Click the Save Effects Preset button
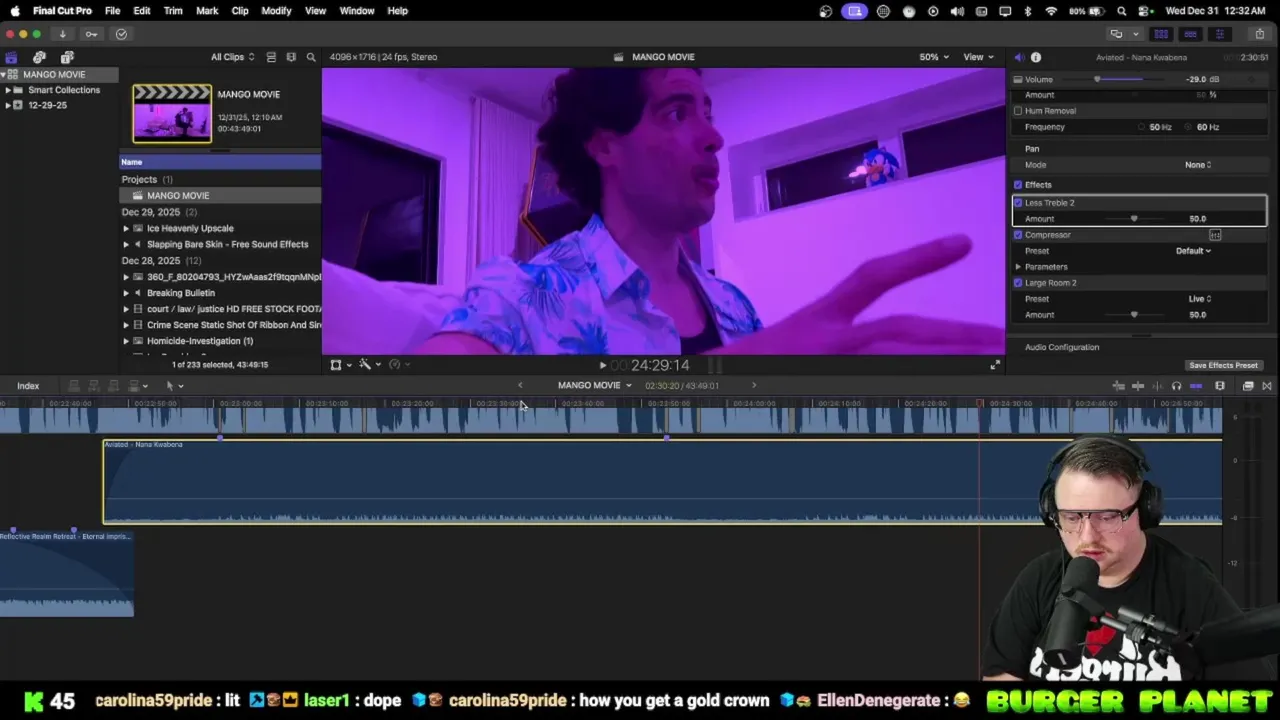The image size is (1280, 720). 1223,365
